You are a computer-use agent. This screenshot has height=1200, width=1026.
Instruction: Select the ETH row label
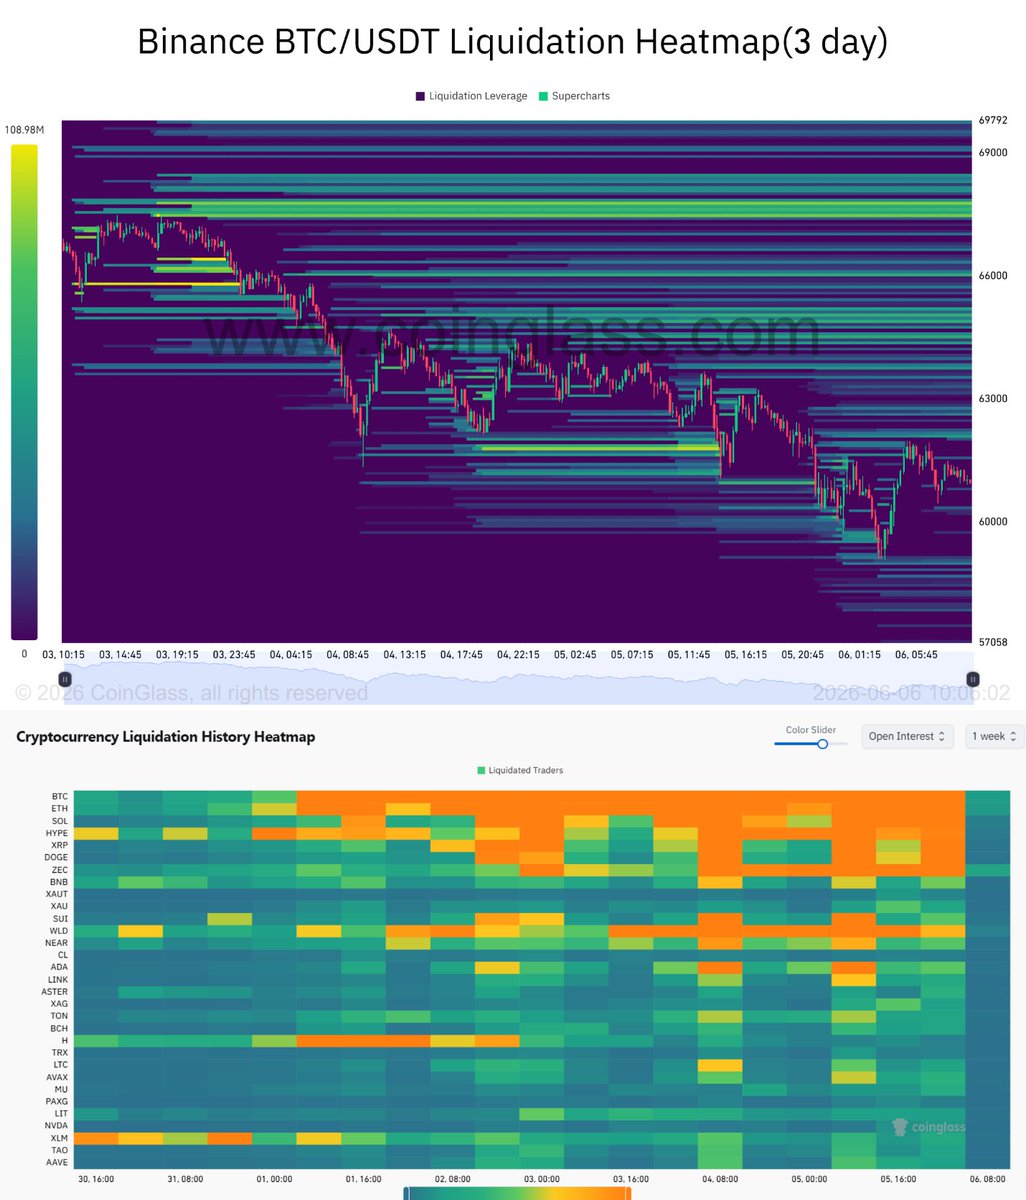(60, 809)
